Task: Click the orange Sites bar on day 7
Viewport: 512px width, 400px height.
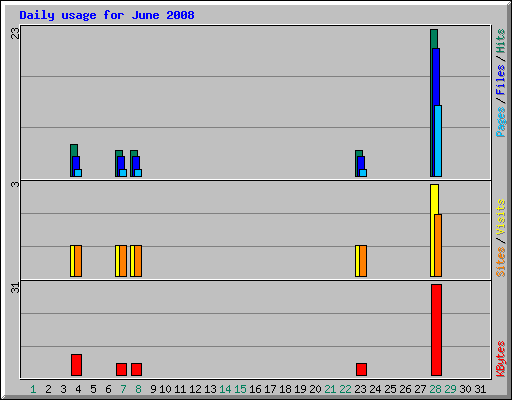Action: (123, 261)
